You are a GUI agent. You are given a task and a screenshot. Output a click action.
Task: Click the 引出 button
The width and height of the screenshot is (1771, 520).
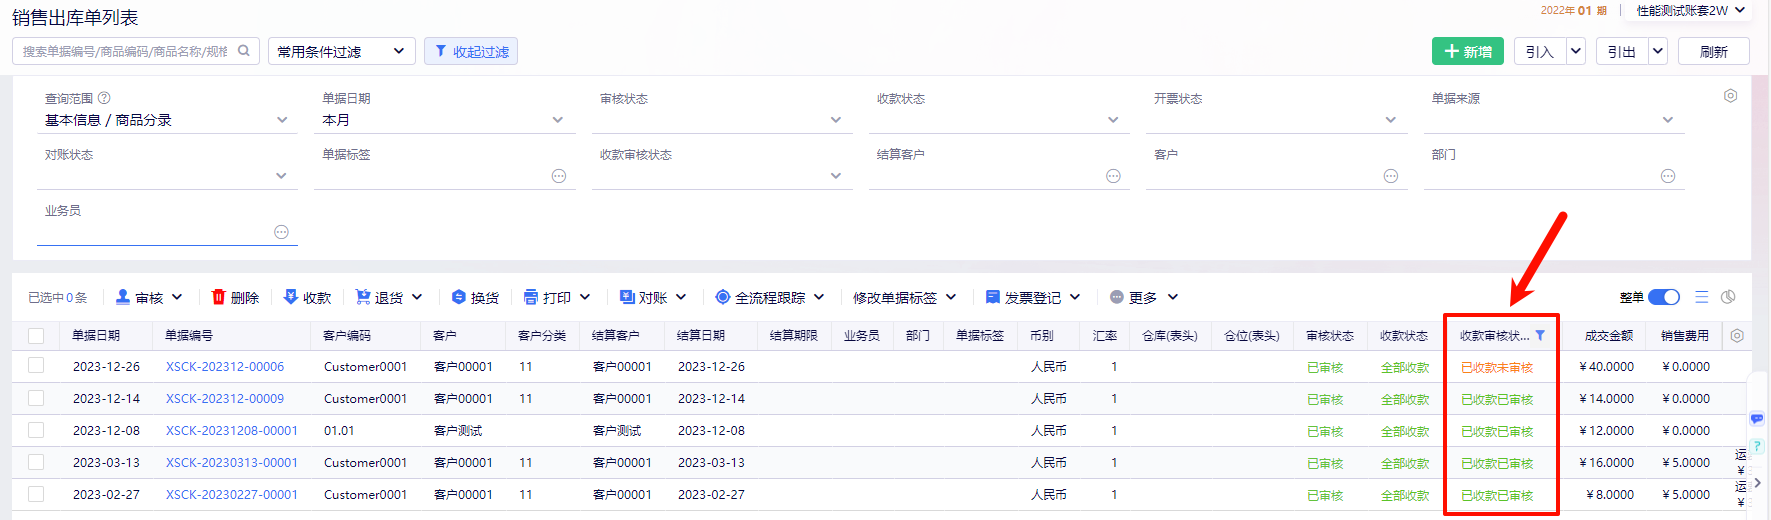pyautogui.click(x=1622, y=51)
